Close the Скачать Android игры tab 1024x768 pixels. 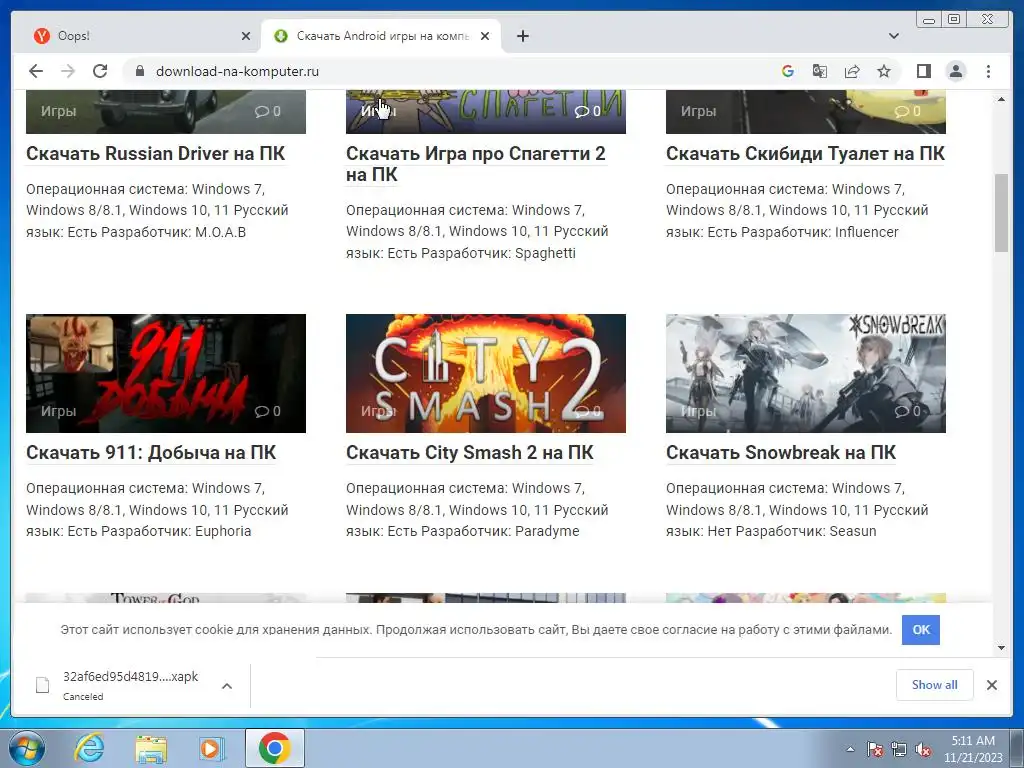coord(485,36)
